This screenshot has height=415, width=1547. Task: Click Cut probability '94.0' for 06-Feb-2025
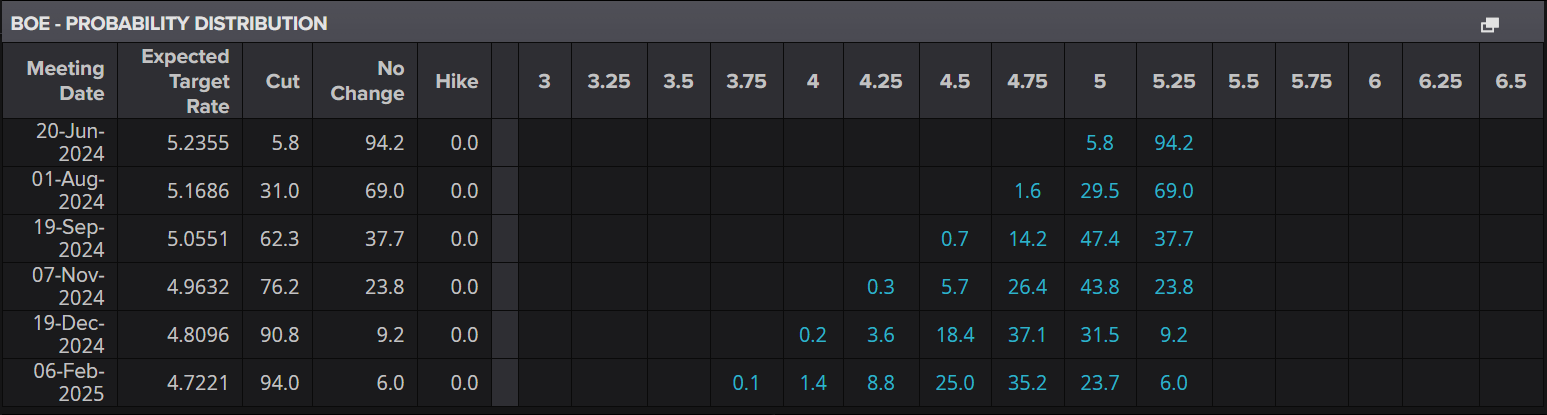tap(280, 383)
